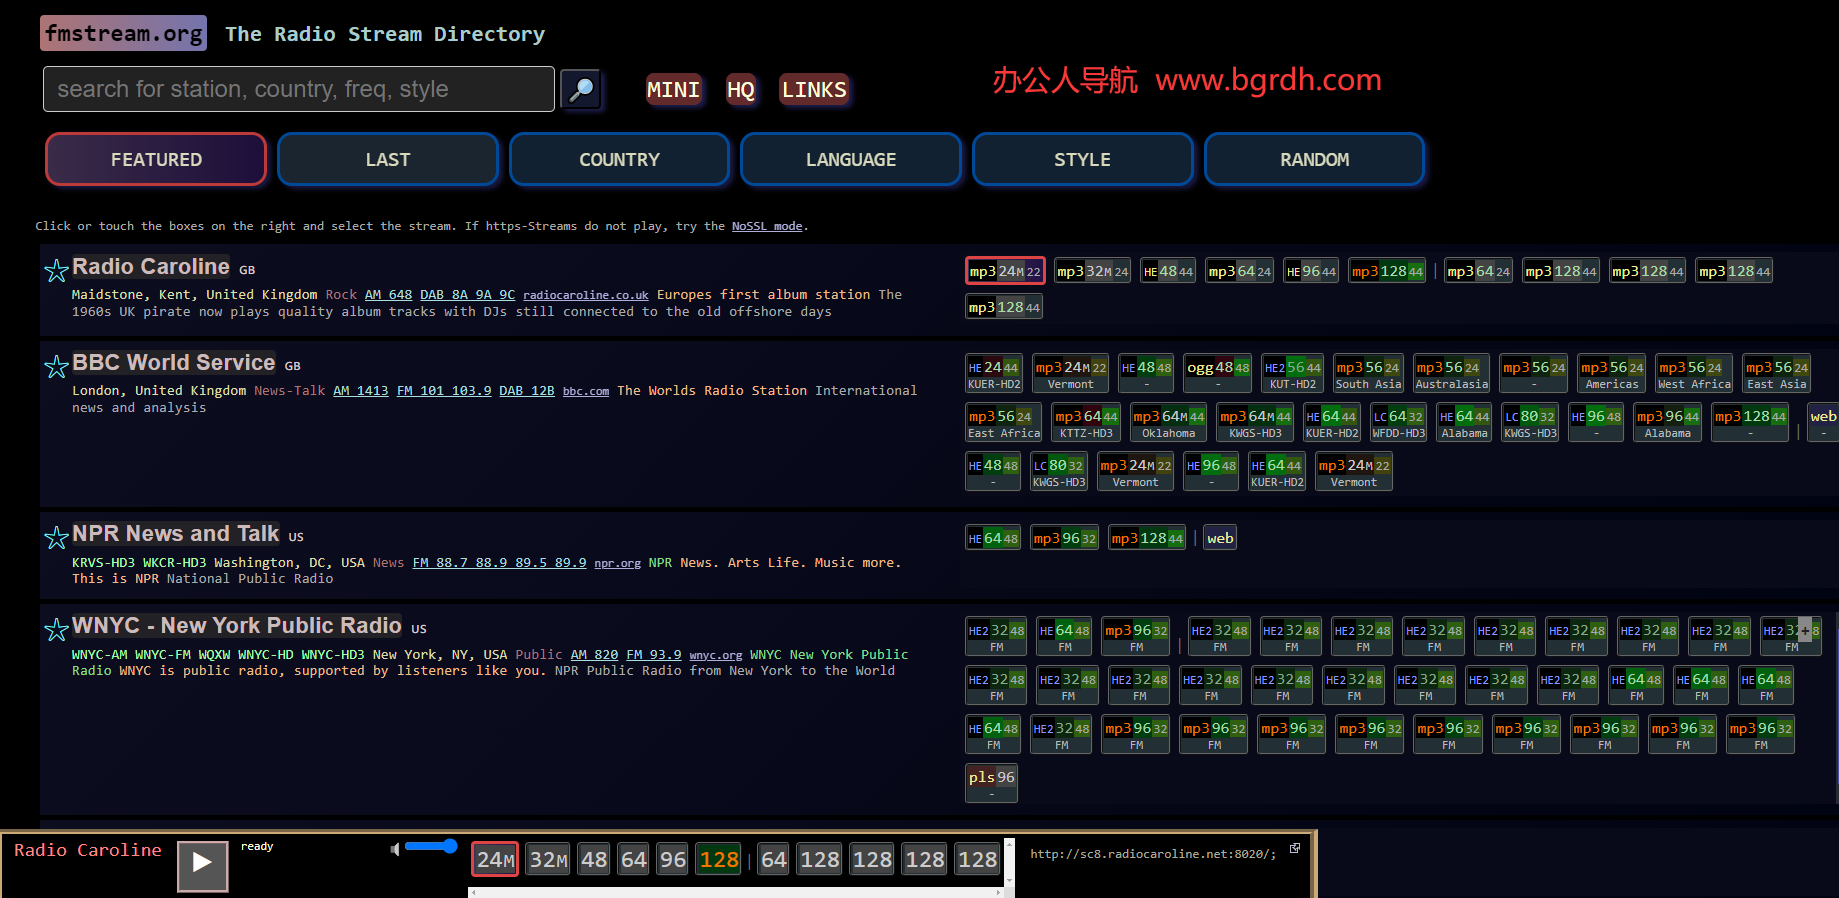
Task: Open the stream URL pop-out icon
Action: coord(1295,848)
